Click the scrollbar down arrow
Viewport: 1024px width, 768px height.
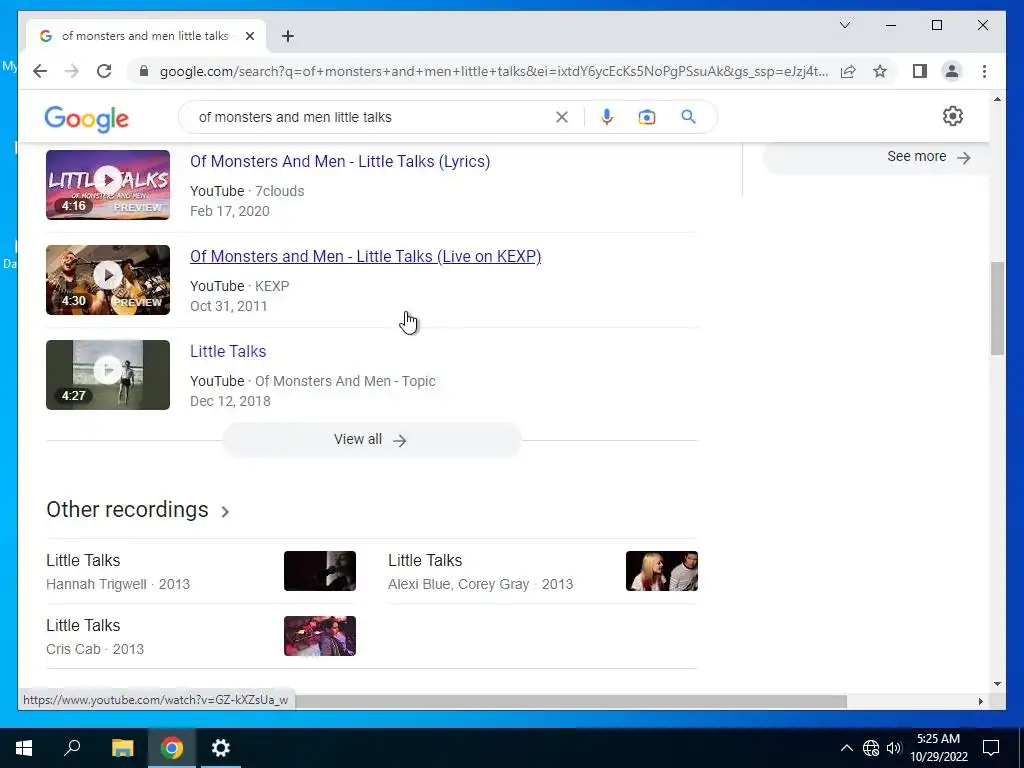pyautogui.click(x=997, y=684)
